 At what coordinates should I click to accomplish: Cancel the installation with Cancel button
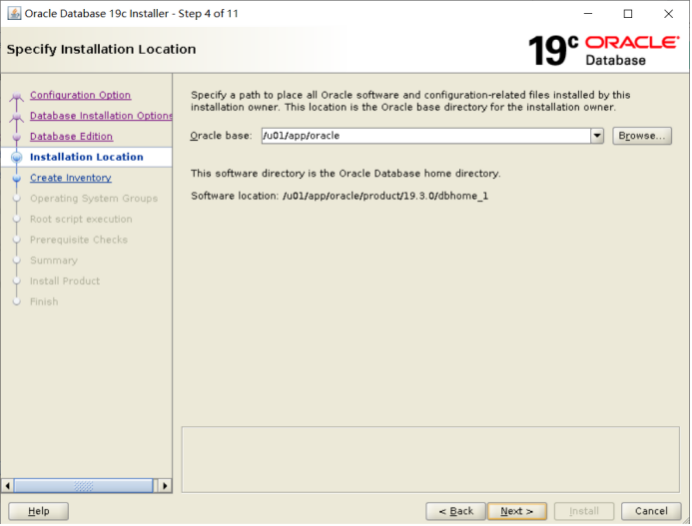[x=651, y=511]
